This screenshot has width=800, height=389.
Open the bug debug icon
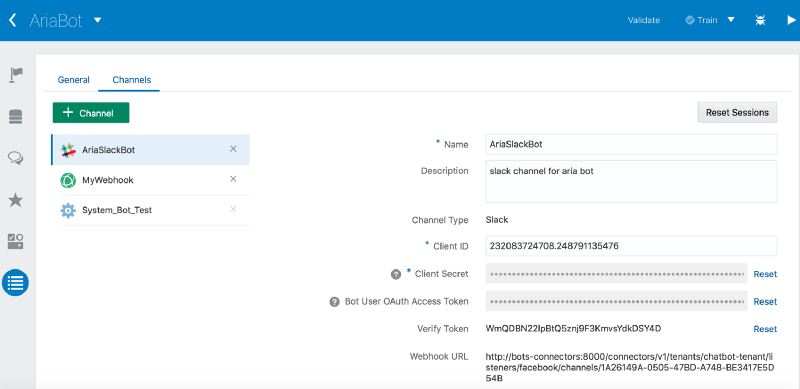(x=760, y=20)
